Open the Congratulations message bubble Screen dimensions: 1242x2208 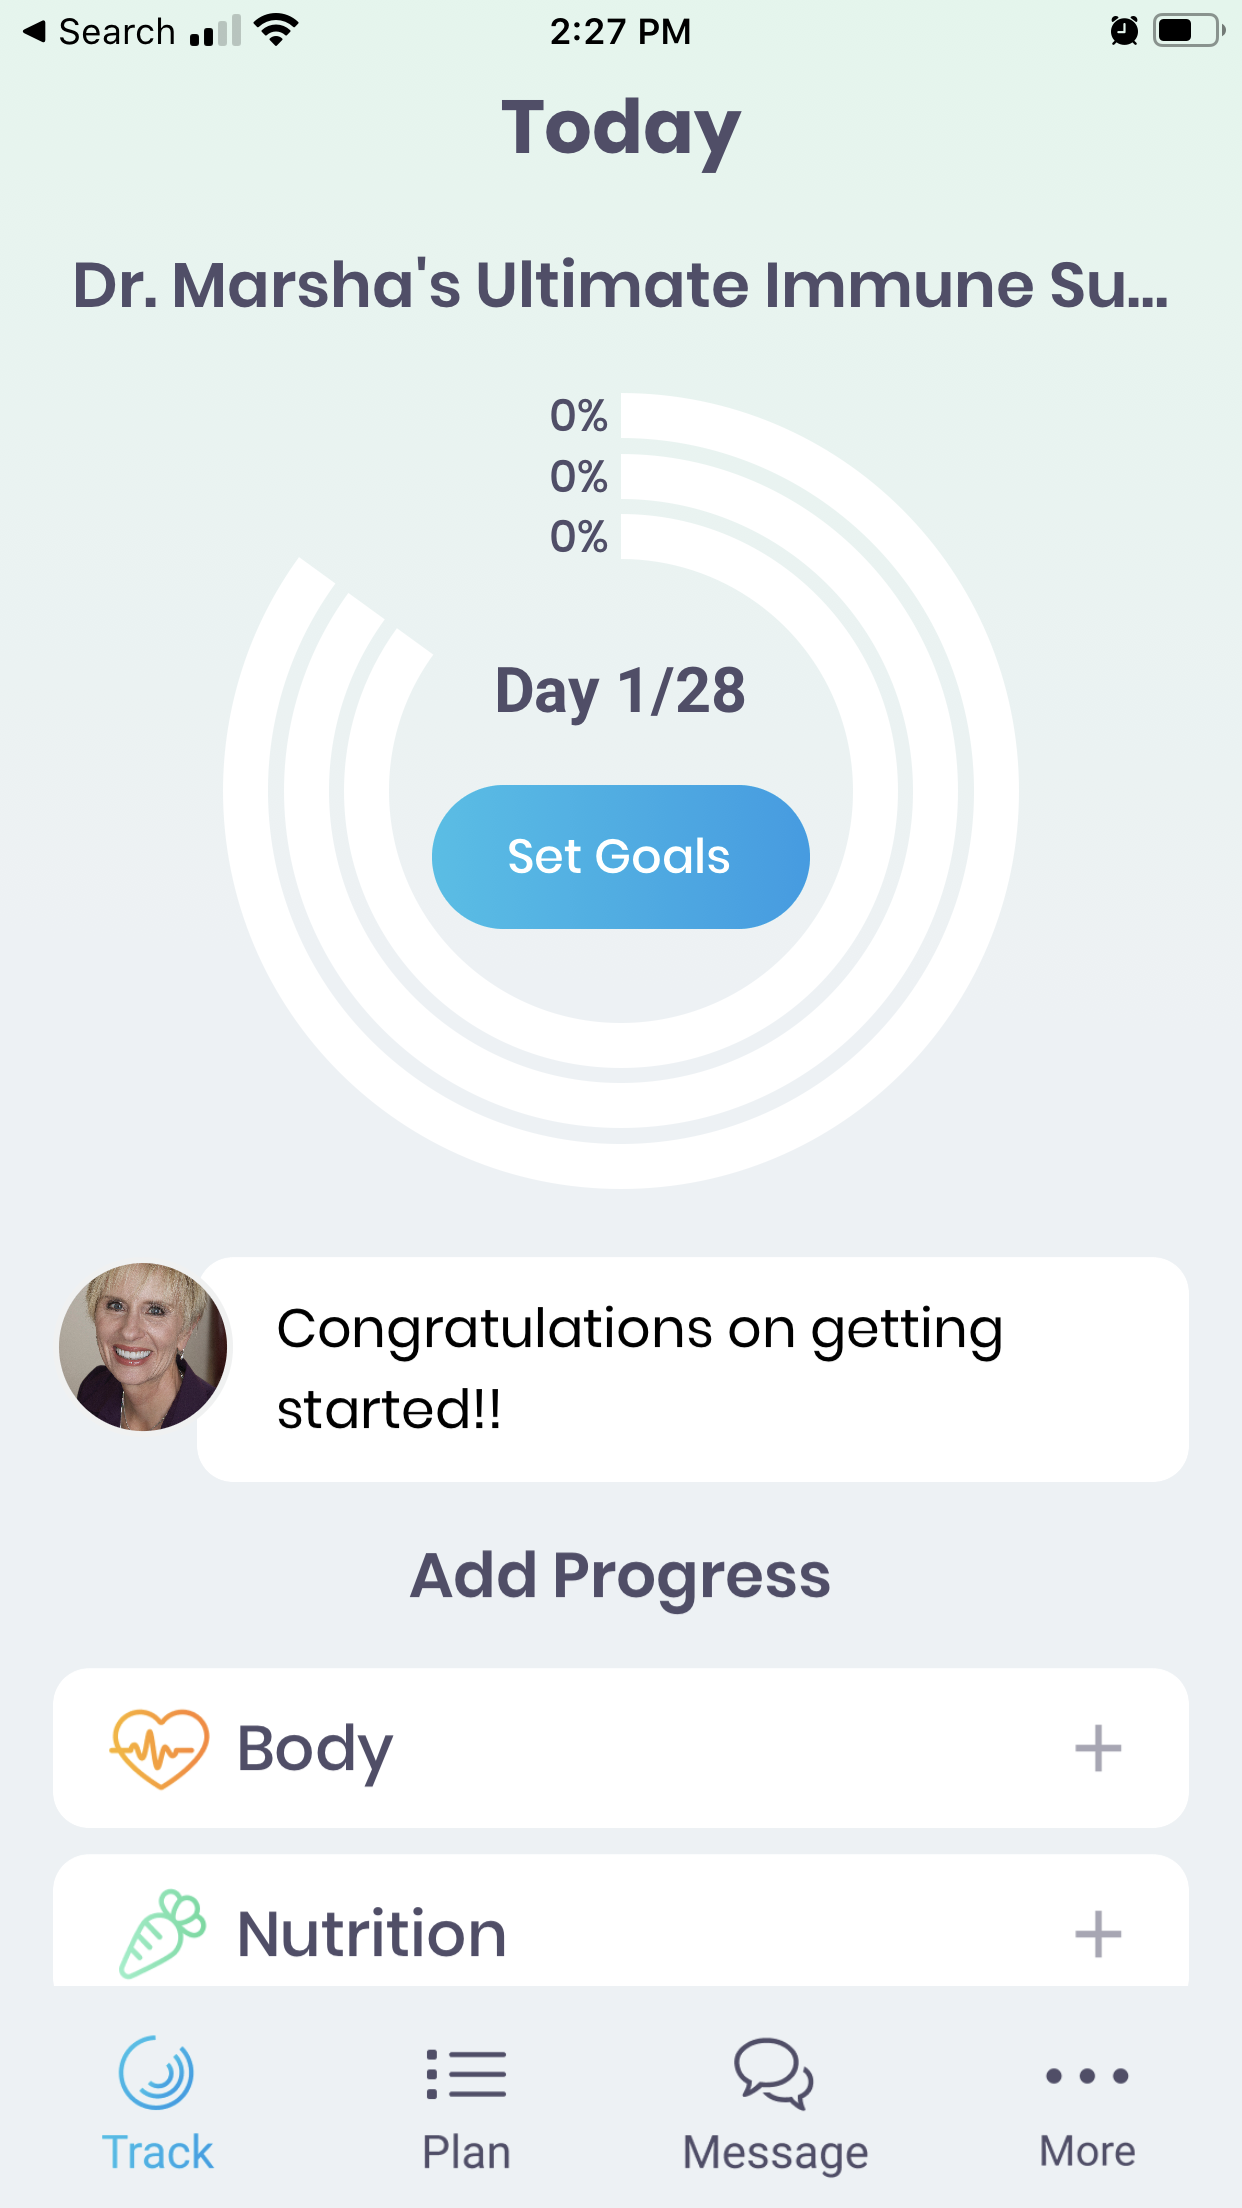(692, 1369)
